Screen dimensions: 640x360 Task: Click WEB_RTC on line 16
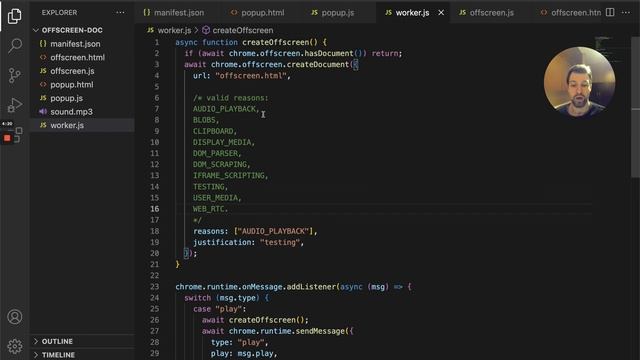click(x=209, y=209)
